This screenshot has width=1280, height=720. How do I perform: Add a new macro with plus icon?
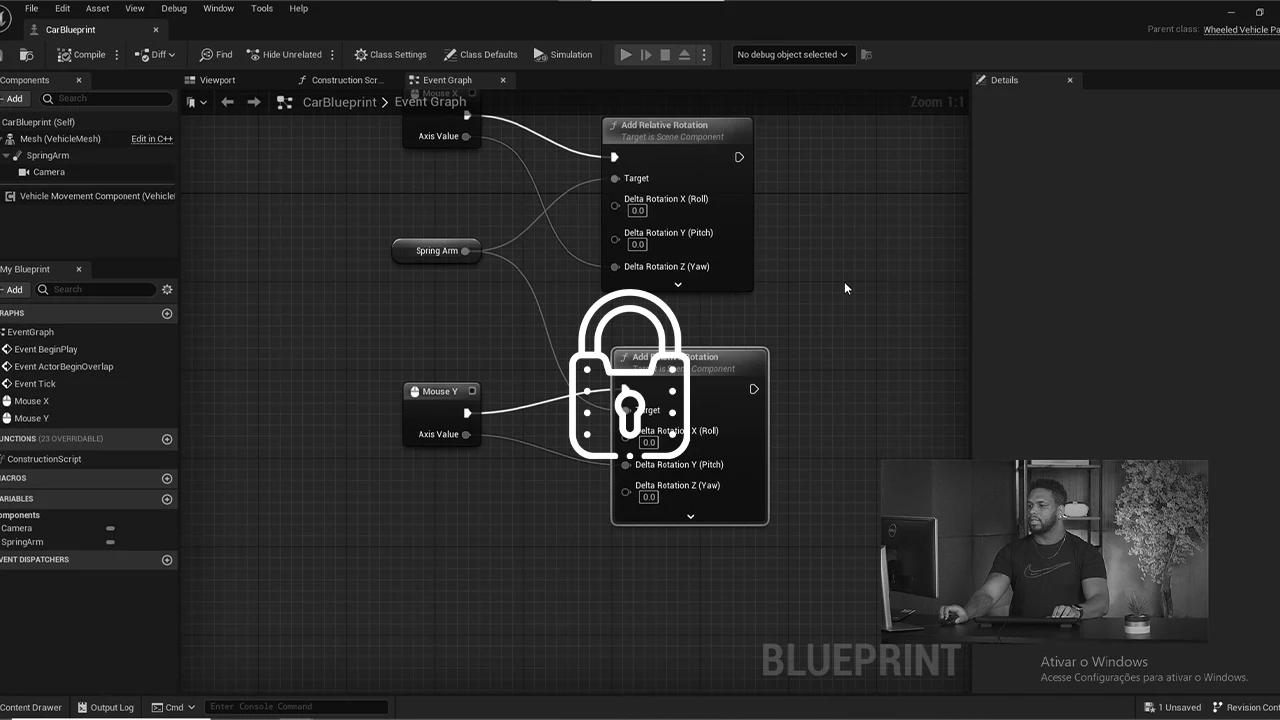(167, 479)
